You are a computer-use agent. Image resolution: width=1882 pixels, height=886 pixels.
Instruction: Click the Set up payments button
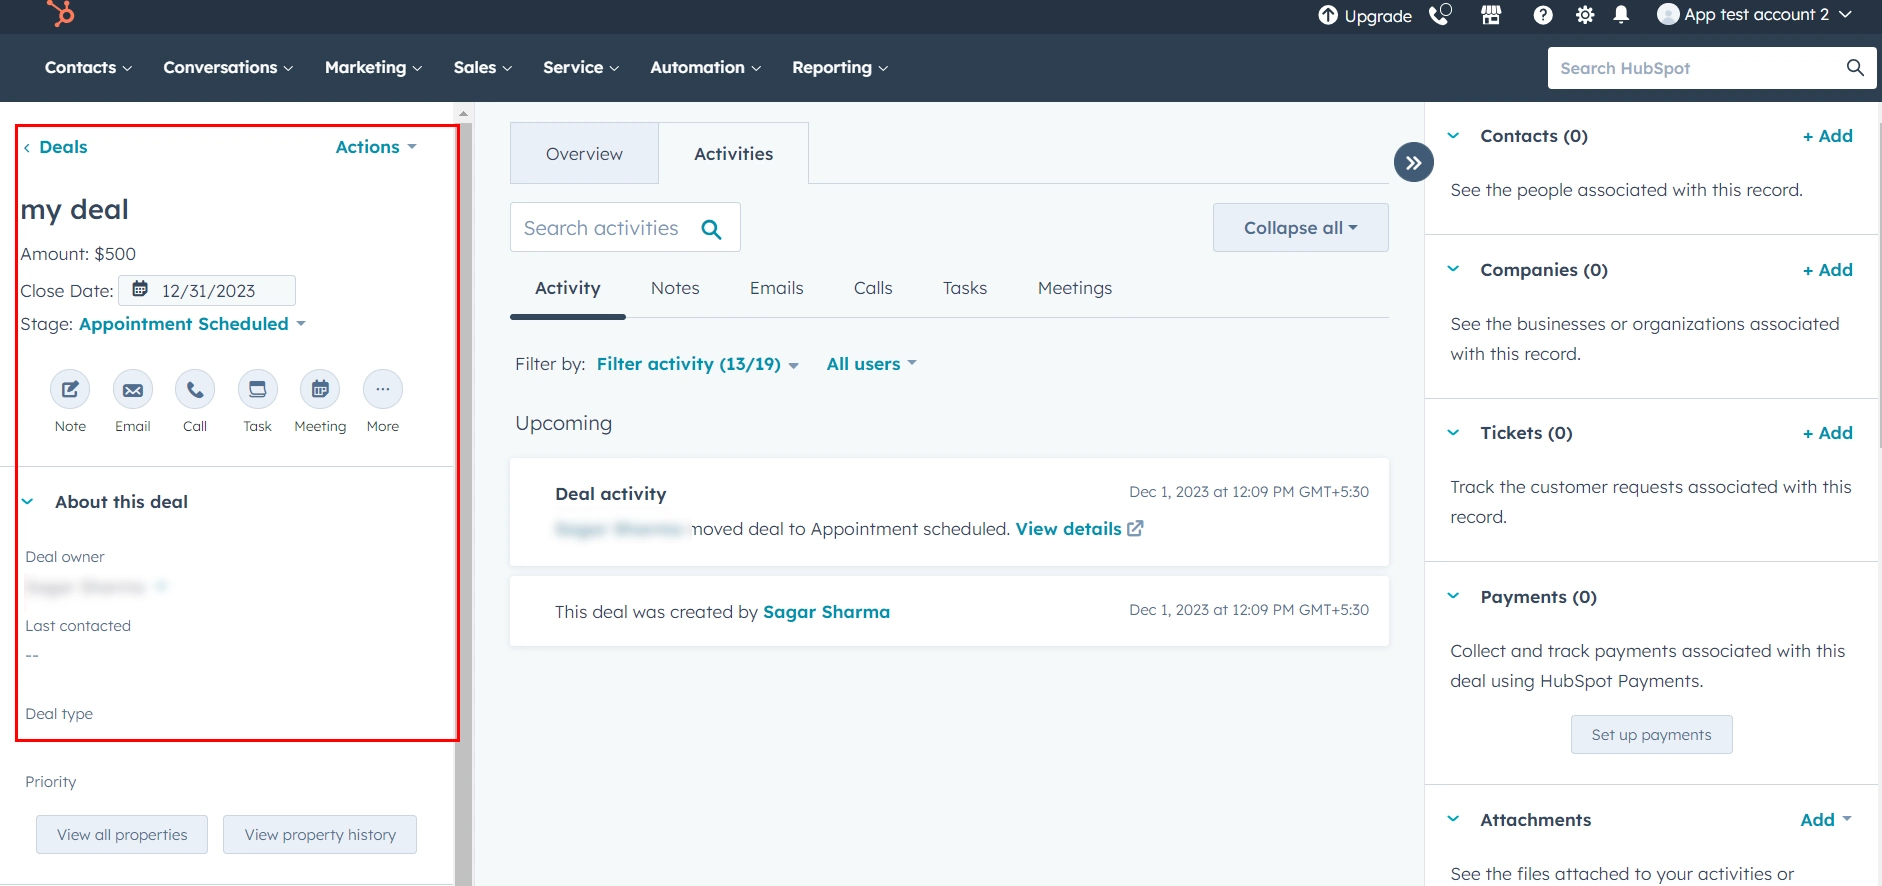coord(1652,735)
